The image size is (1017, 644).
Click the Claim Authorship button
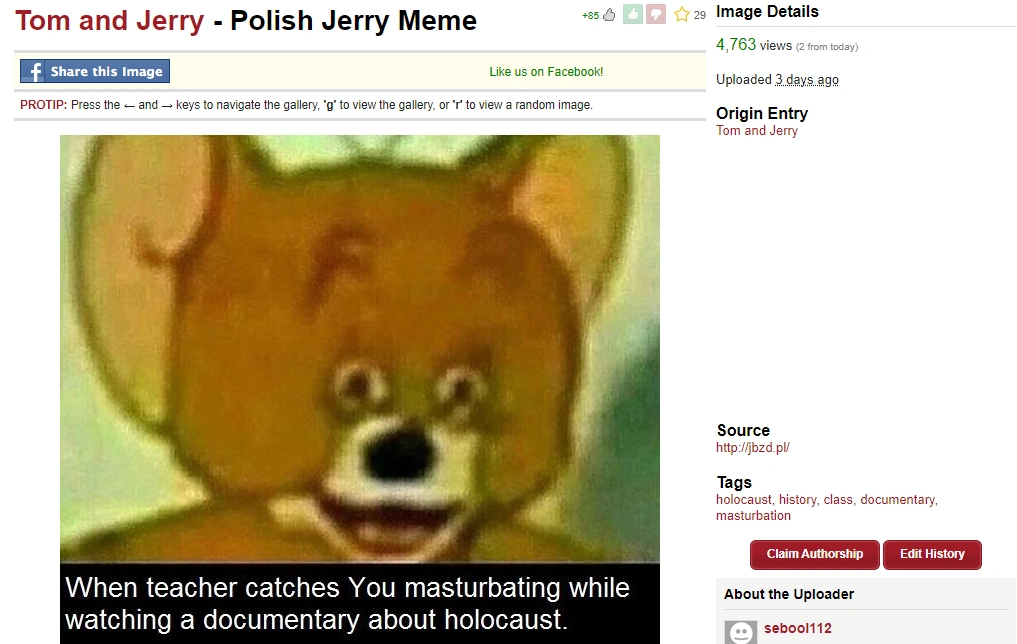(x=815, y=555)
